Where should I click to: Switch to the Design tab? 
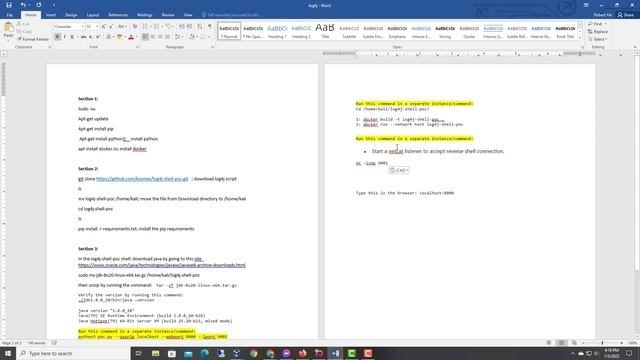tap(71, 15)
